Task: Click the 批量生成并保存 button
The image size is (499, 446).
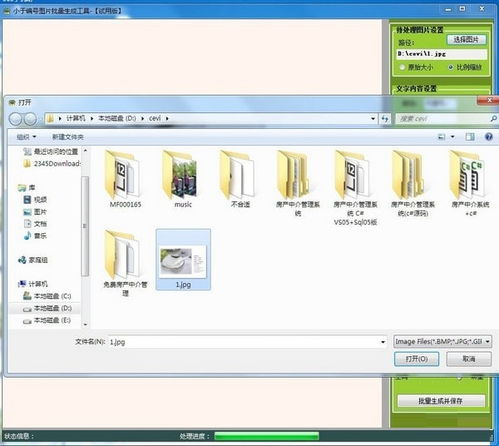Action: [441, 401]
